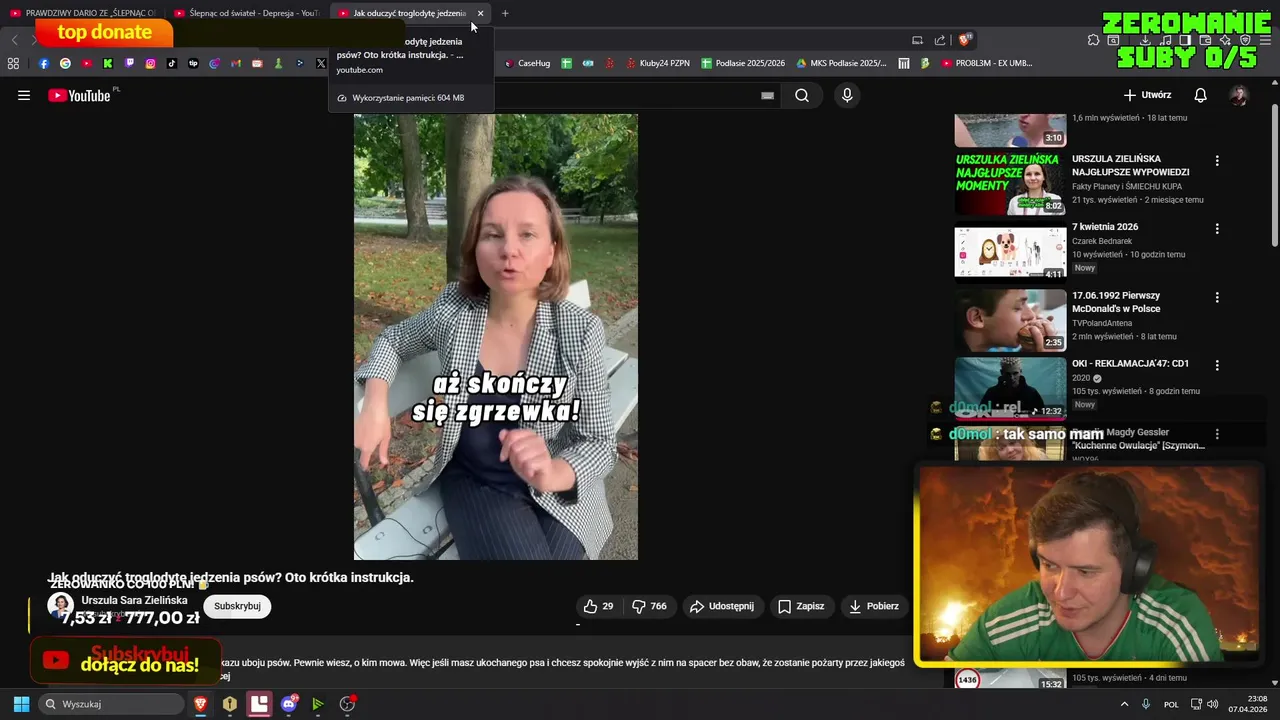Click the channel avatar of Urszula Zielińska
Screen dimensions: 1280x720
click(61, 606)
